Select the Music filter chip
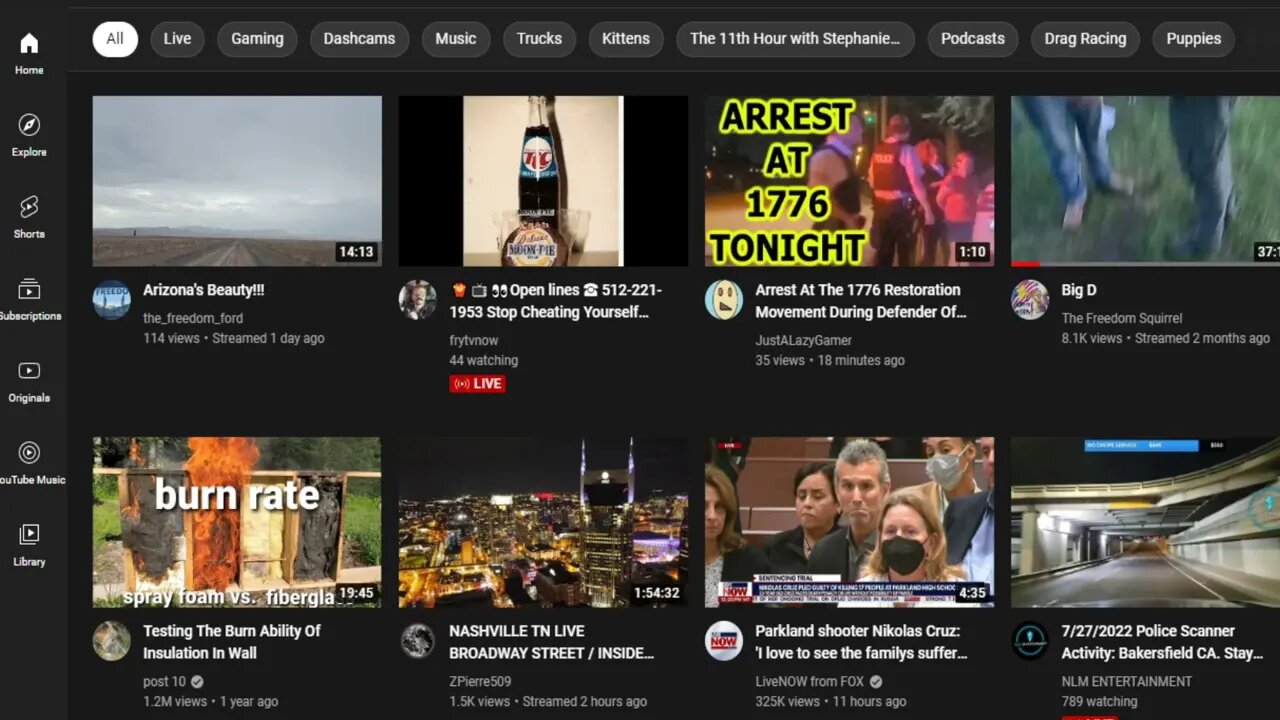This screenshot has height=720, width=1280. tap(455, 39)
